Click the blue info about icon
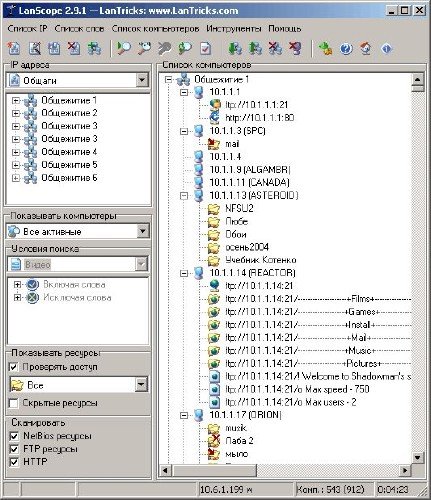Screen dimensions: 431x500 click(386, 49)
